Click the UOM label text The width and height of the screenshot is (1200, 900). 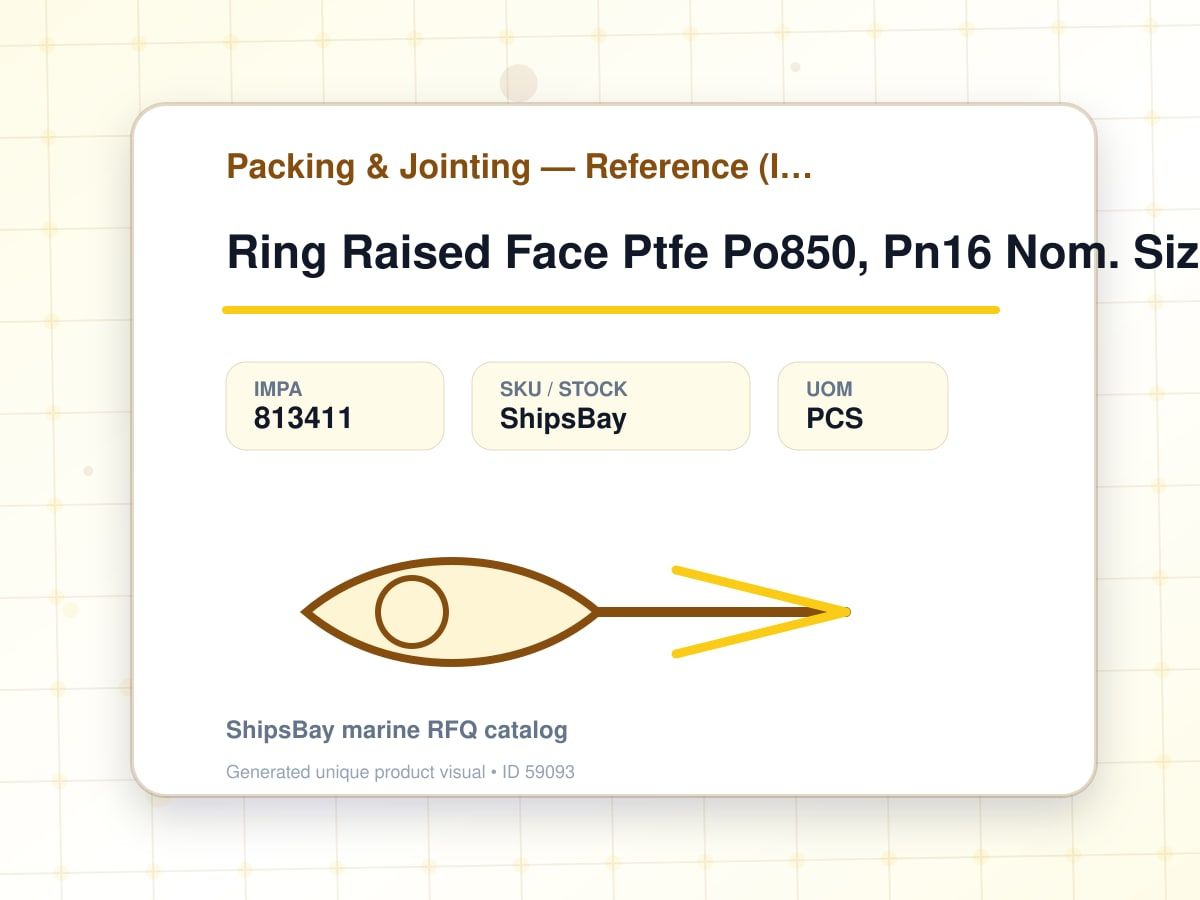pyautogui.click(x=830, y=389)
